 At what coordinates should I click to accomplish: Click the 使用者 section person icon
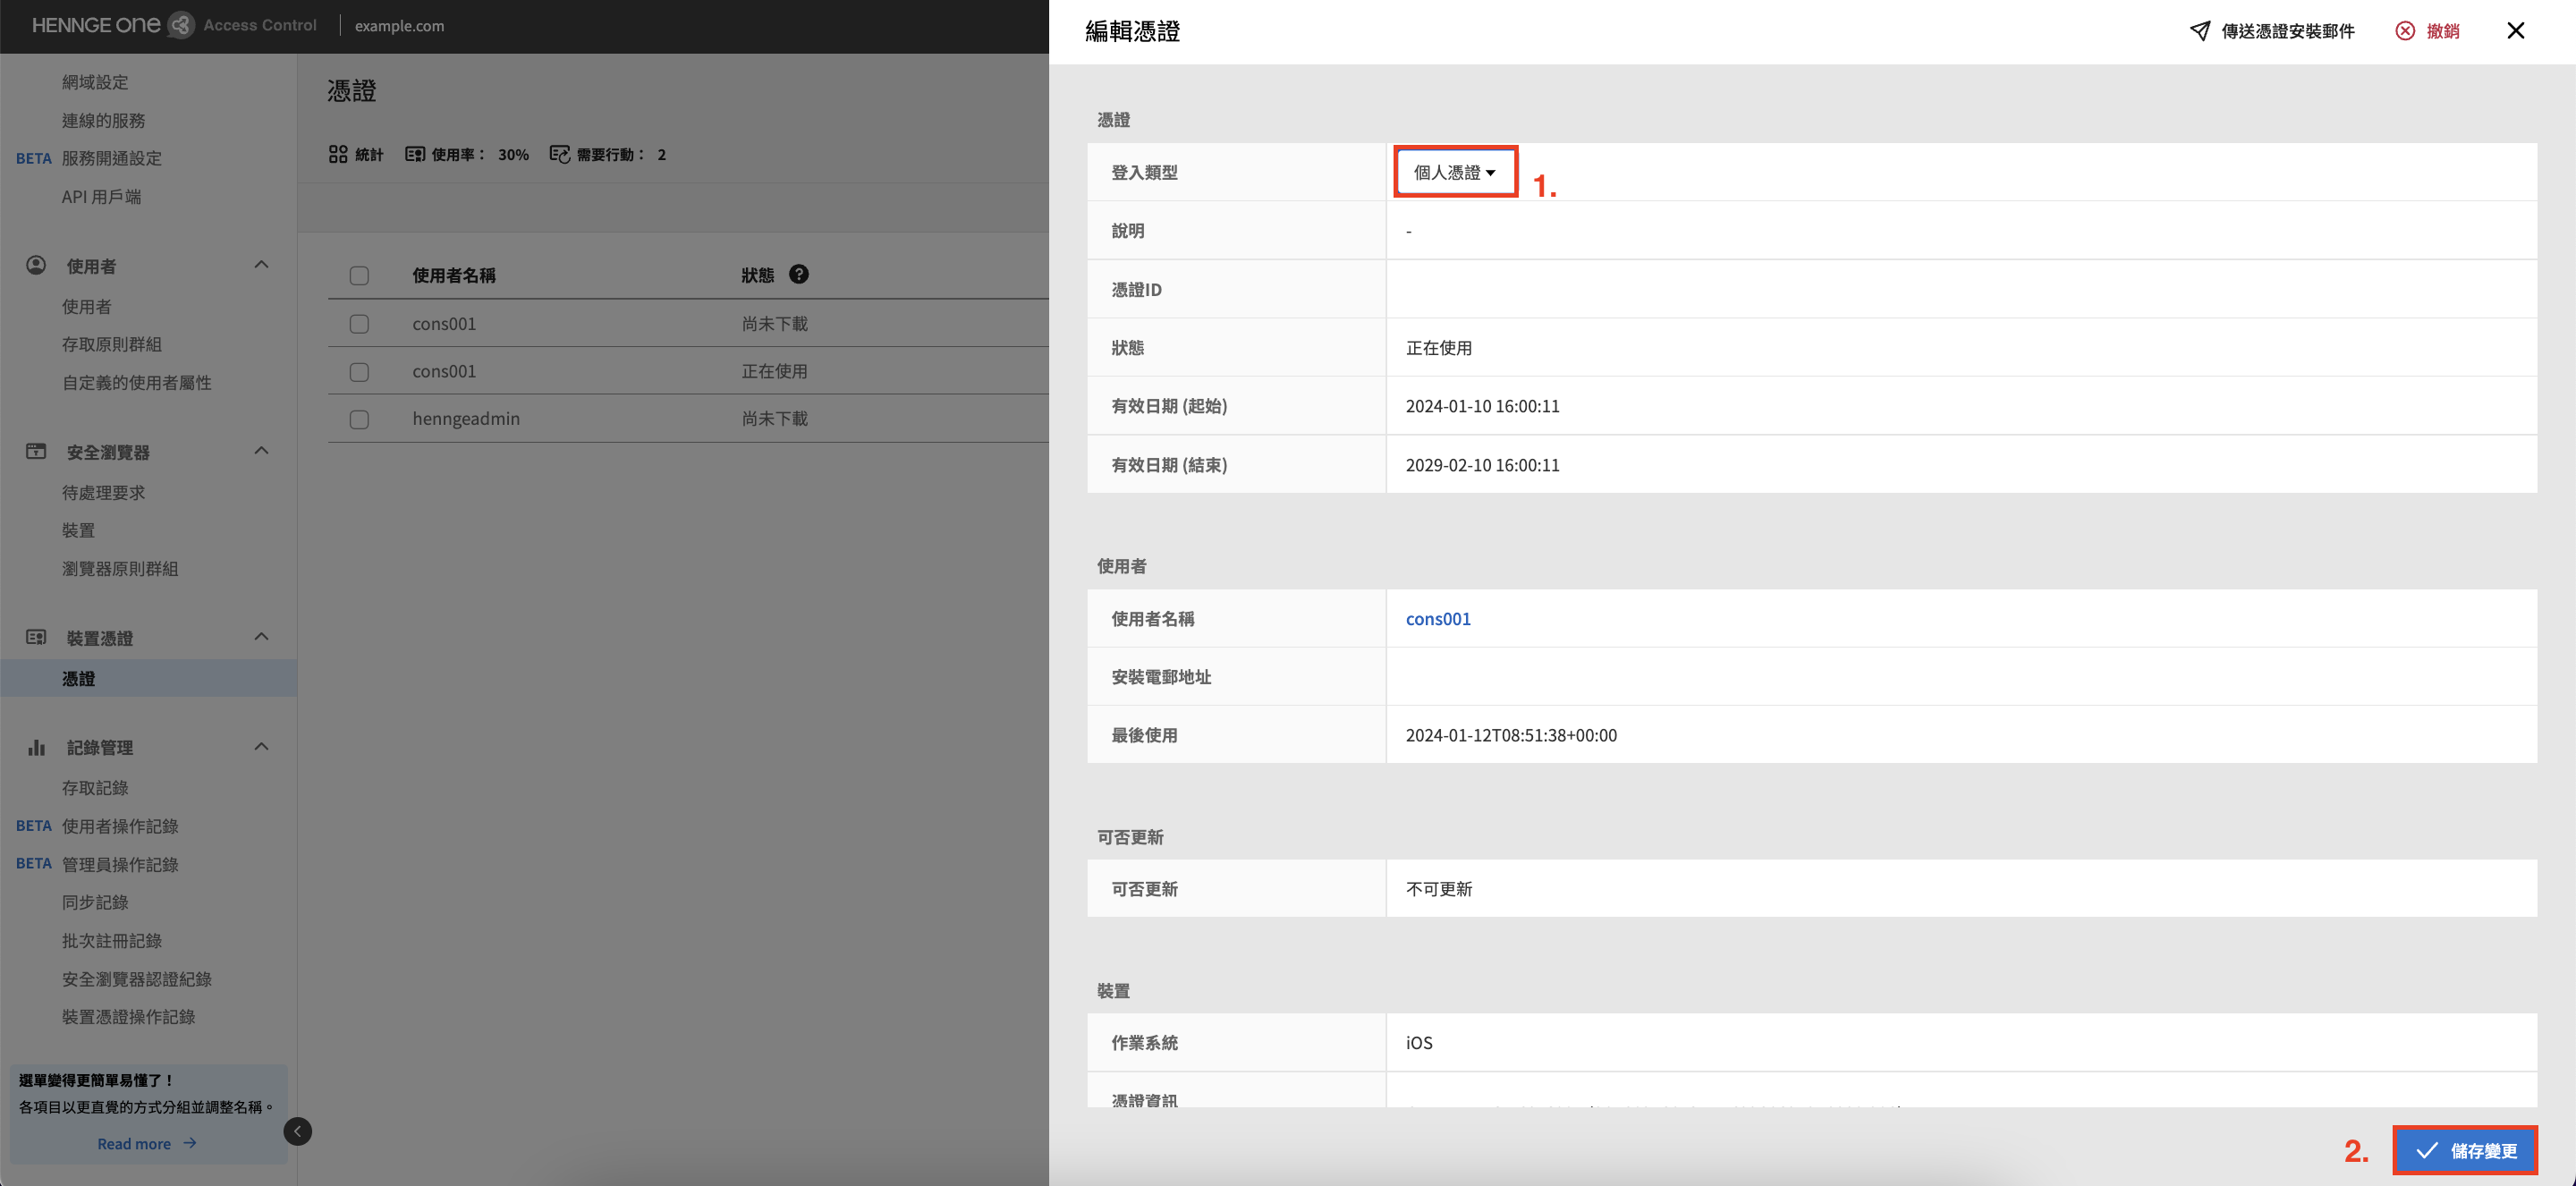[36, 265]
